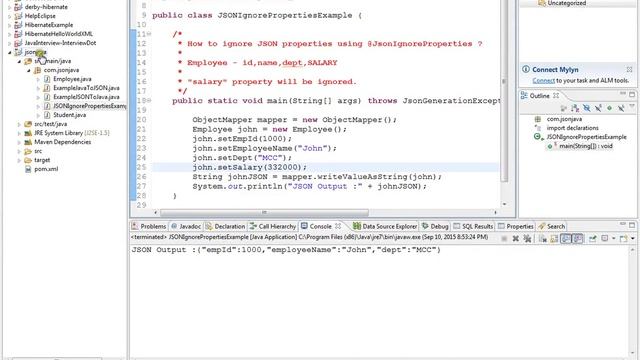The image size is (640, 360).
Task: Click the editor vertical scrollbar thumb
Action: click(504, 91)
